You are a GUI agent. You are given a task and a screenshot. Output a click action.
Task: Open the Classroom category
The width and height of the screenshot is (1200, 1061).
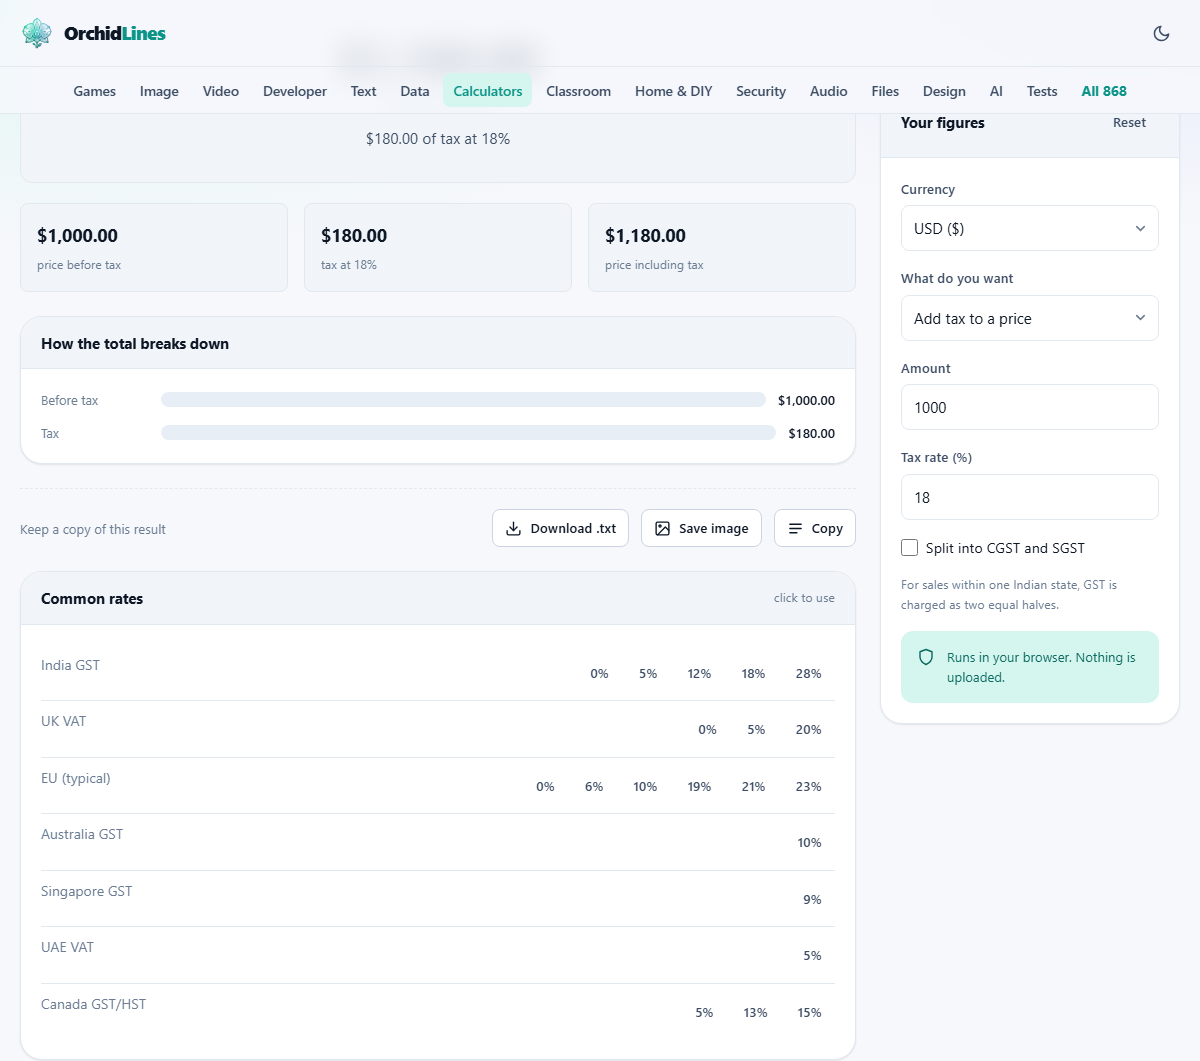[578, 91]
